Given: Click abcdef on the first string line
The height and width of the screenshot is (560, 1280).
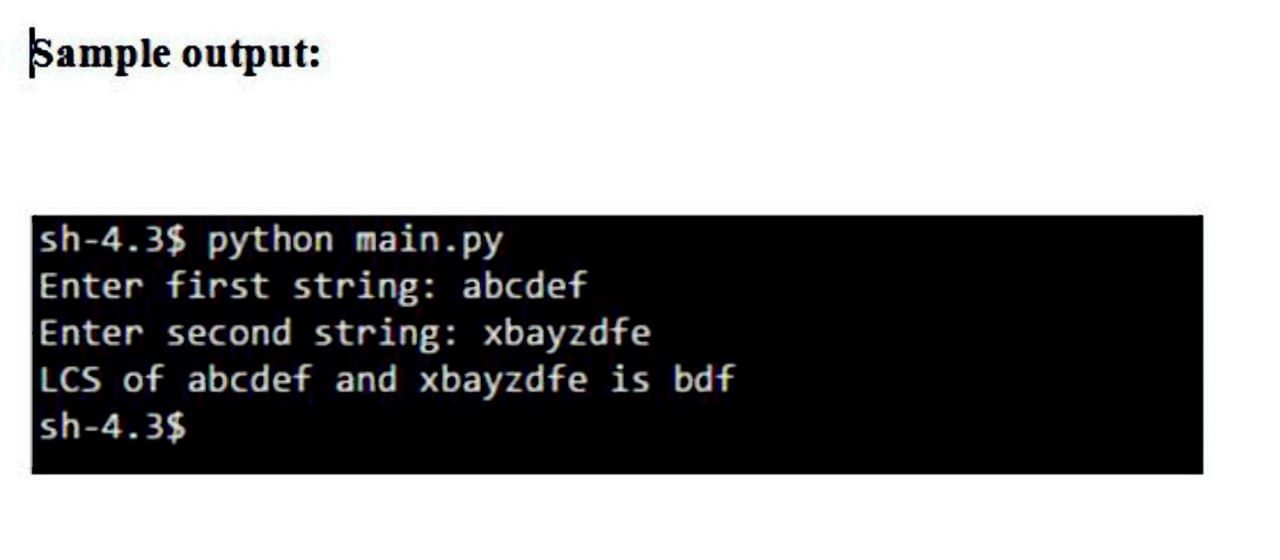Looking at the screenshot, I should 525,286.
